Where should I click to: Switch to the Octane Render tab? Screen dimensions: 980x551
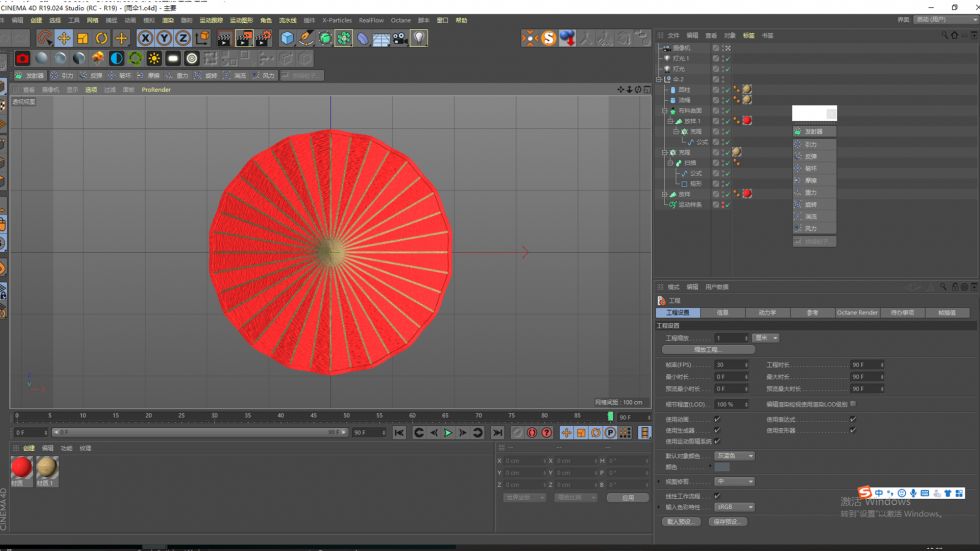pyautogui.click(x=857, y=313)
